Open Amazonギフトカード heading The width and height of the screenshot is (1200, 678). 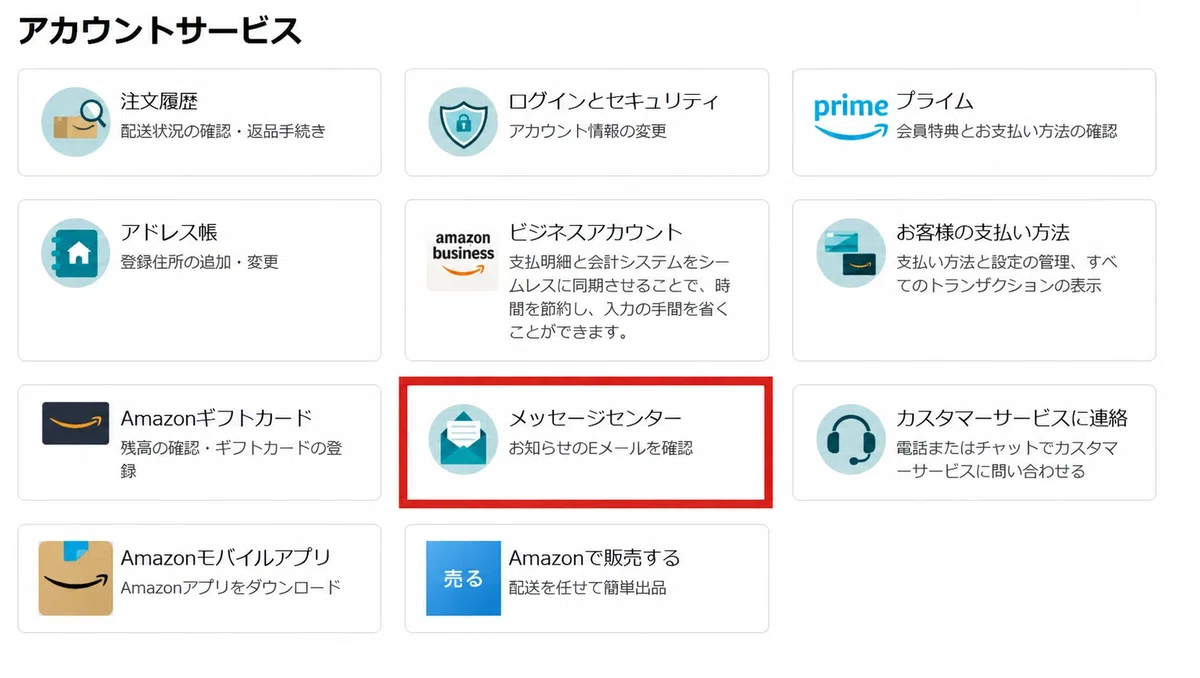217,418
